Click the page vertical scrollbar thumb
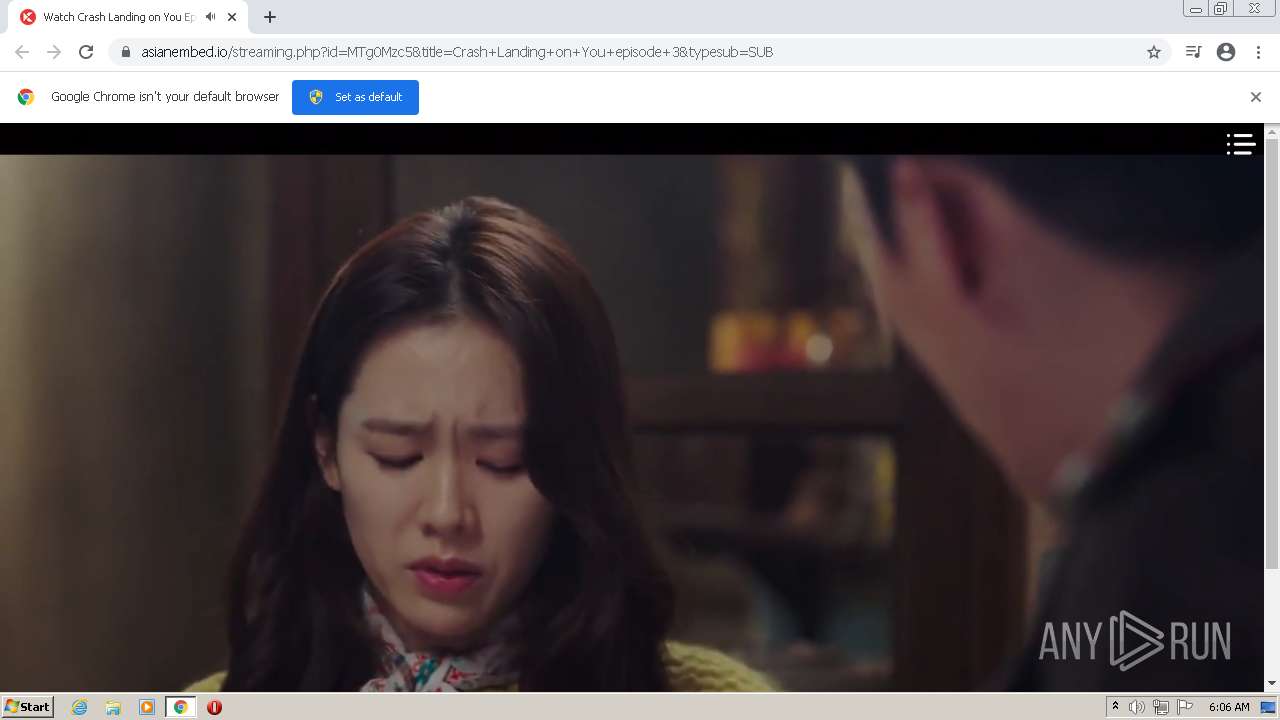This screenshot has height=720, width=1280. pyautogui.click(x=1272, y=353)
